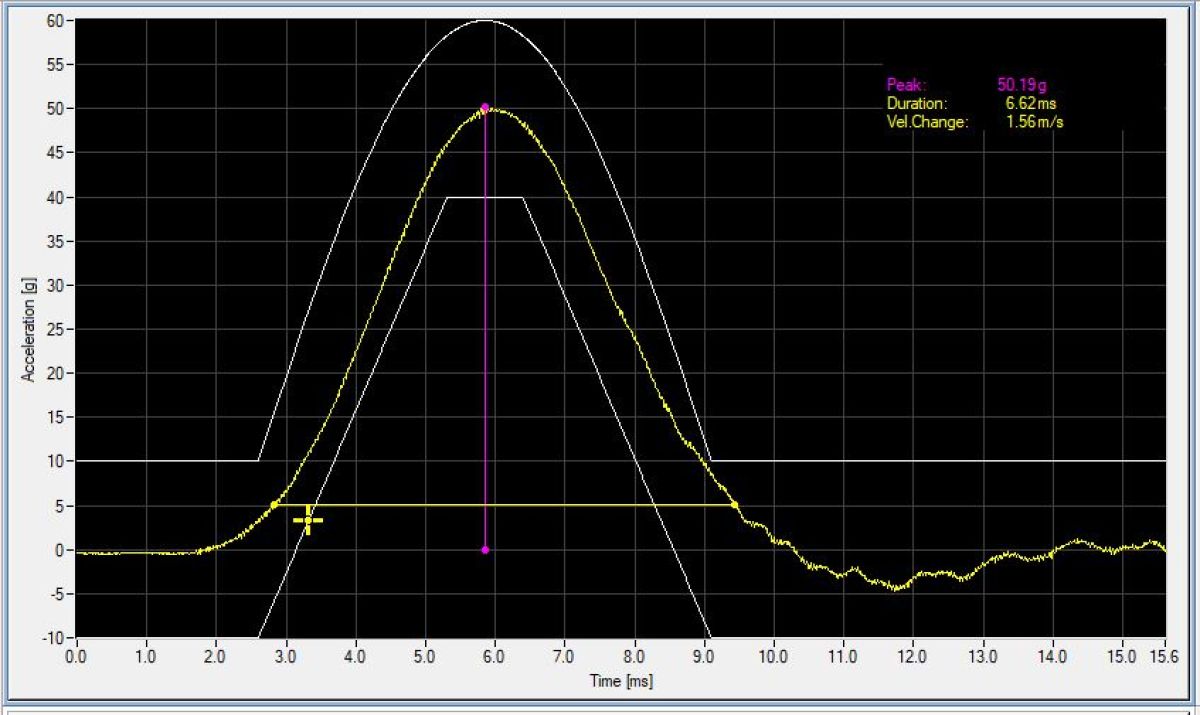Click the 60 tick on acceleration axis
1200x715 pixels.
tap(56, 21)
